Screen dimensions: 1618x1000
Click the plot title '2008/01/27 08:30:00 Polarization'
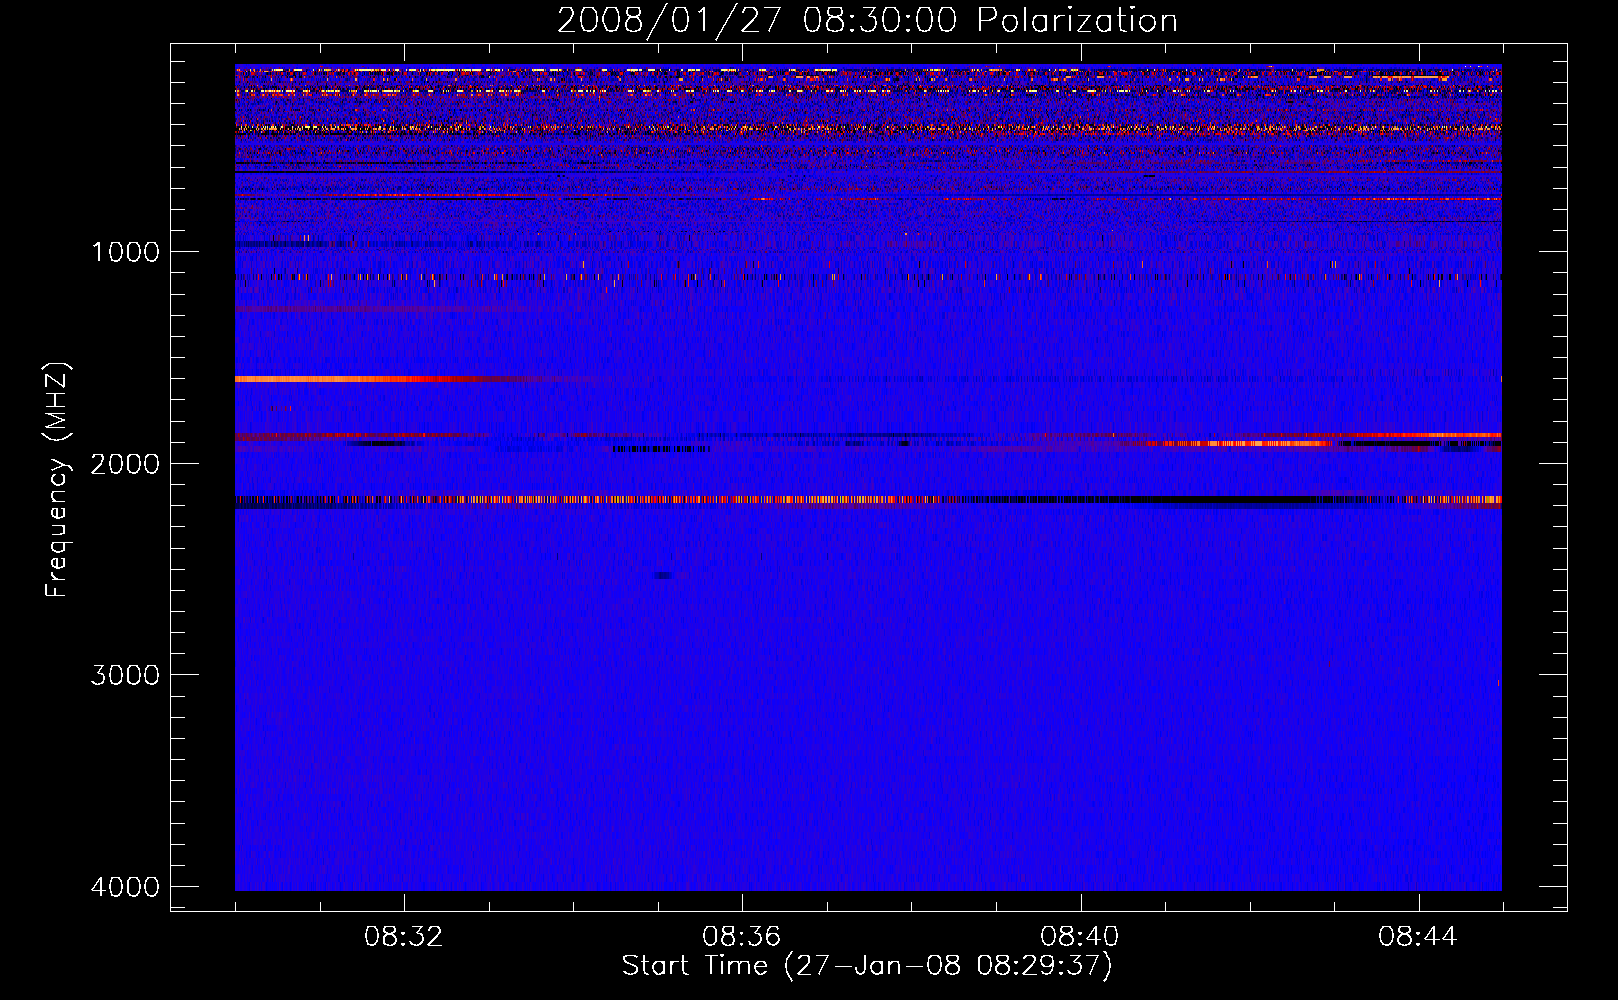tap(867, 20)
